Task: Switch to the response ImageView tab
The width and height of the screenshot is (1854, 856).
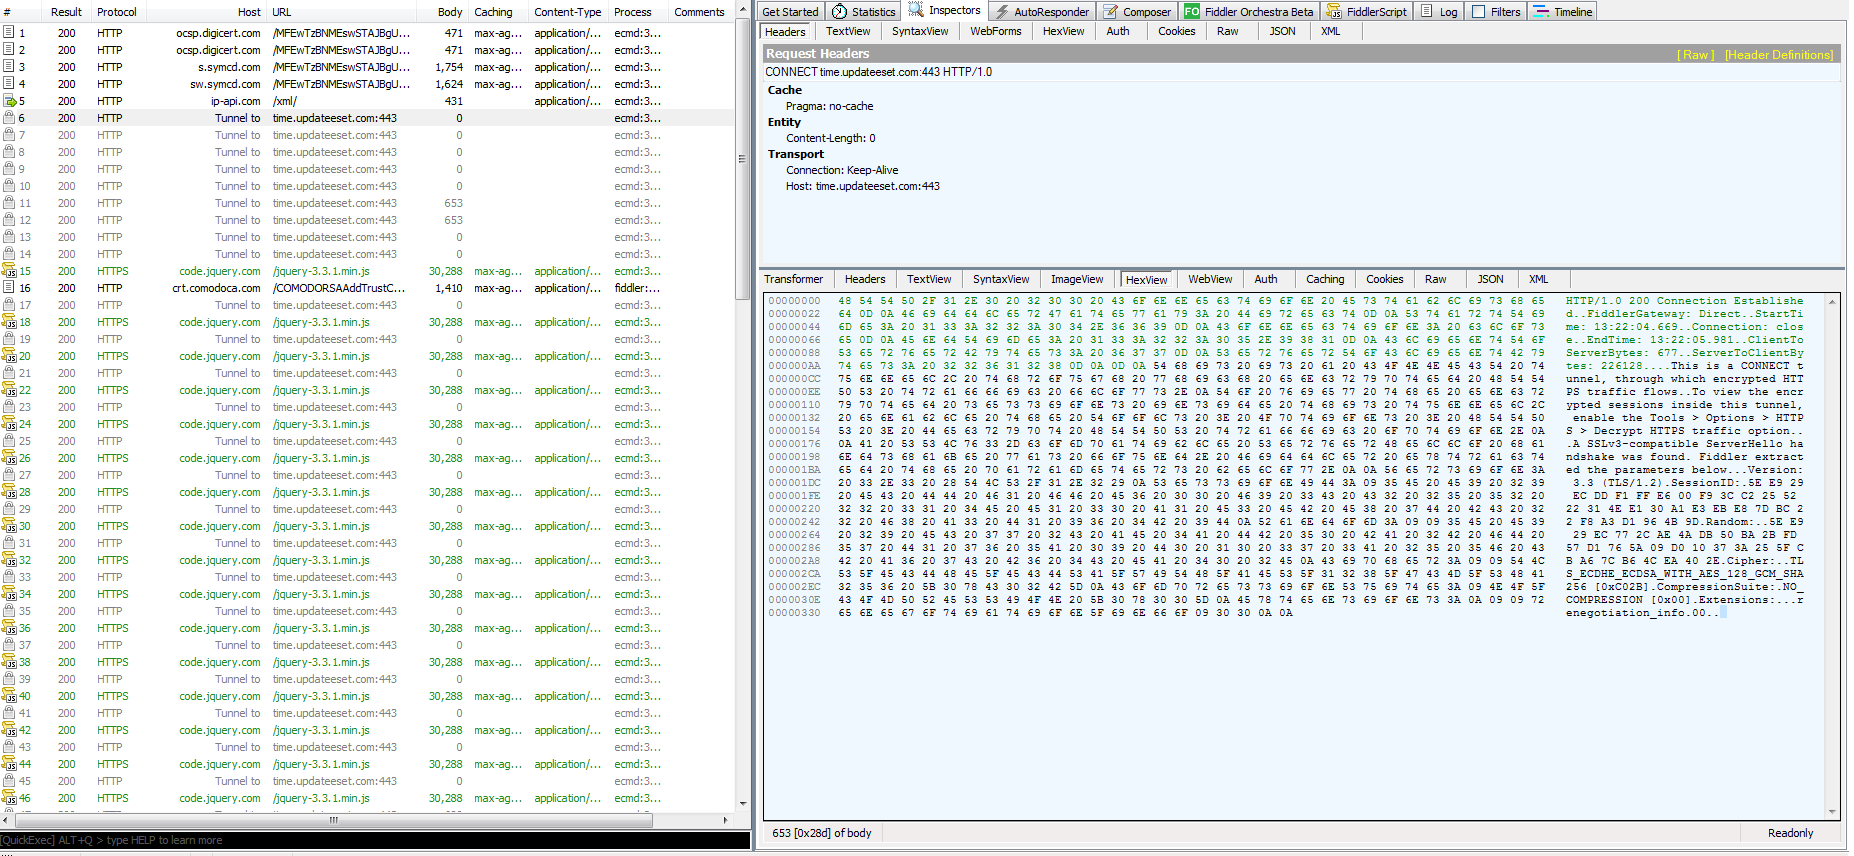Action: pos(1076,279)
